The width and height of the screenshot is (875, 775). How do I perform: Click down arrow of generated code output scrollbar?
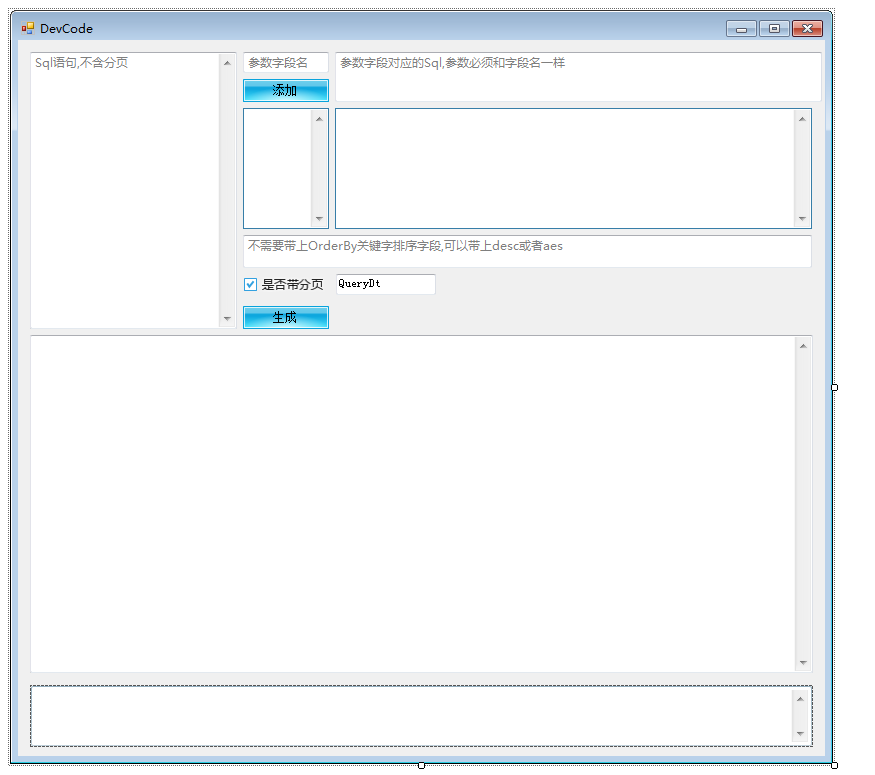(803, 663)
